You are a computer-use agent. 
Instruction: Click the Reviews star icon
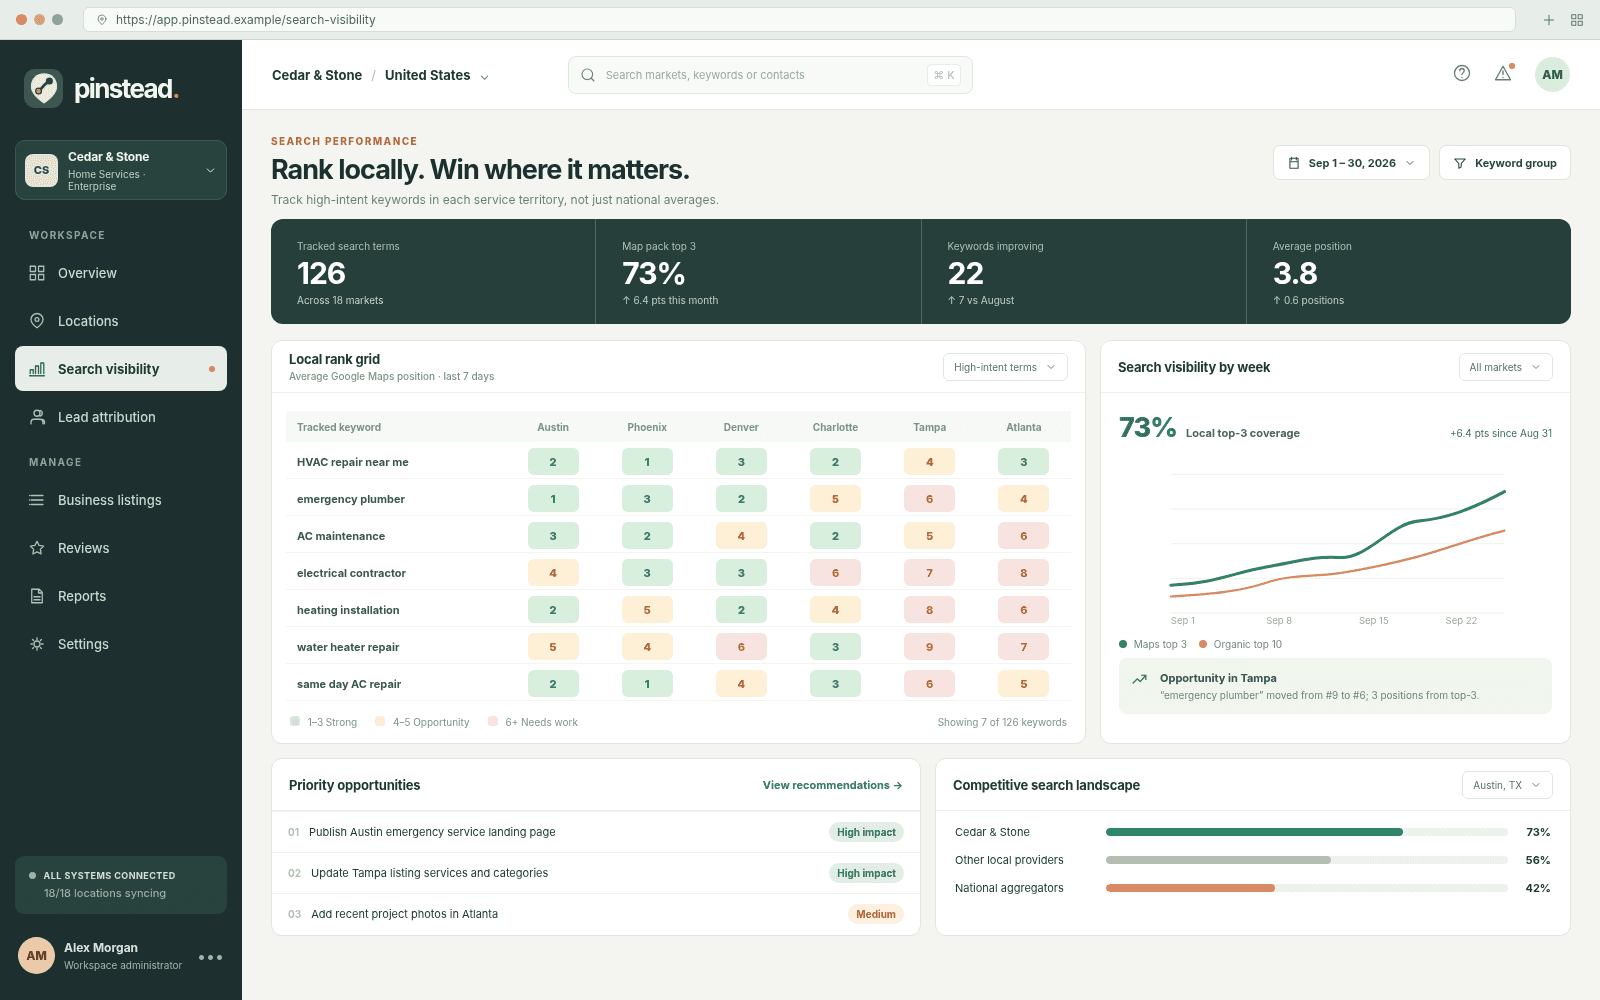[x=37, y=548]
